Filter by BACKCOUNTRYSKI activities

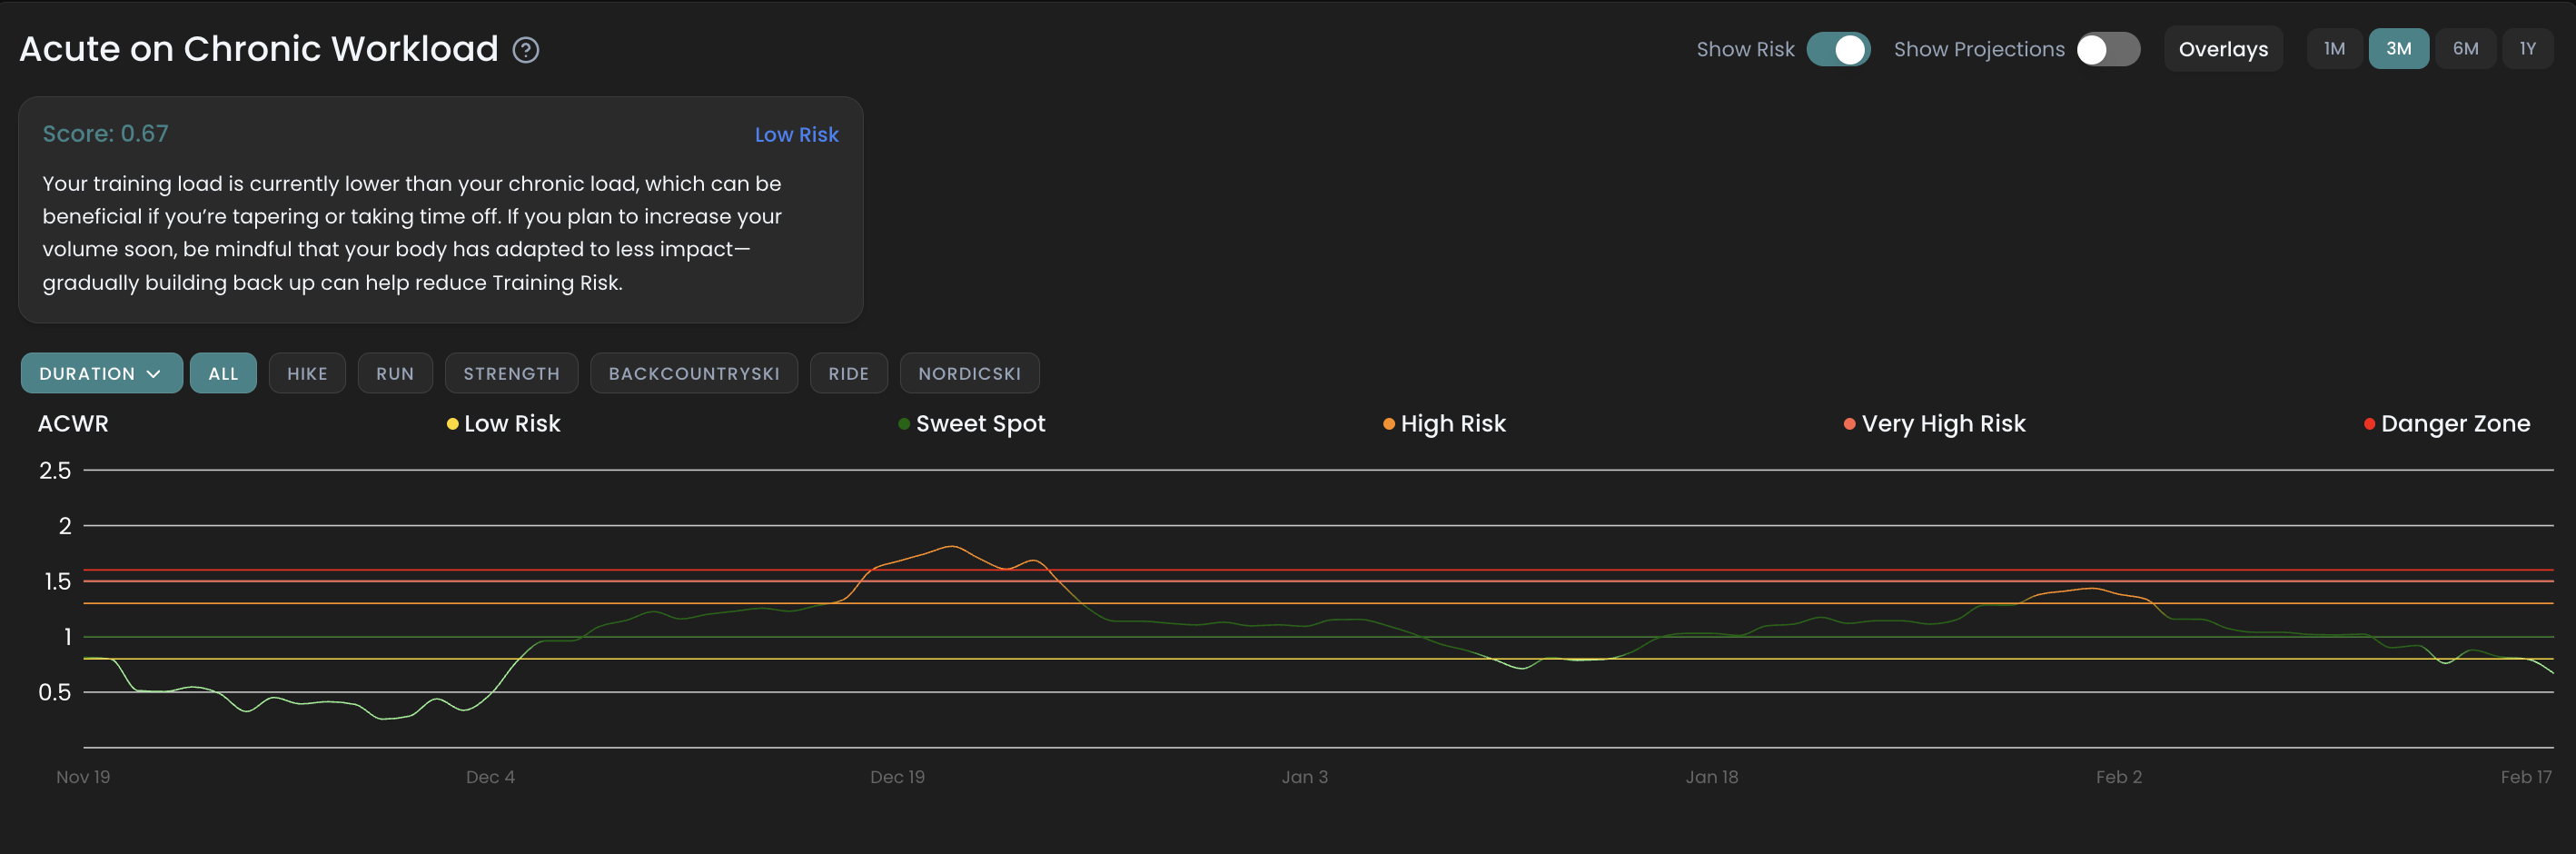[x=693, y=373]
